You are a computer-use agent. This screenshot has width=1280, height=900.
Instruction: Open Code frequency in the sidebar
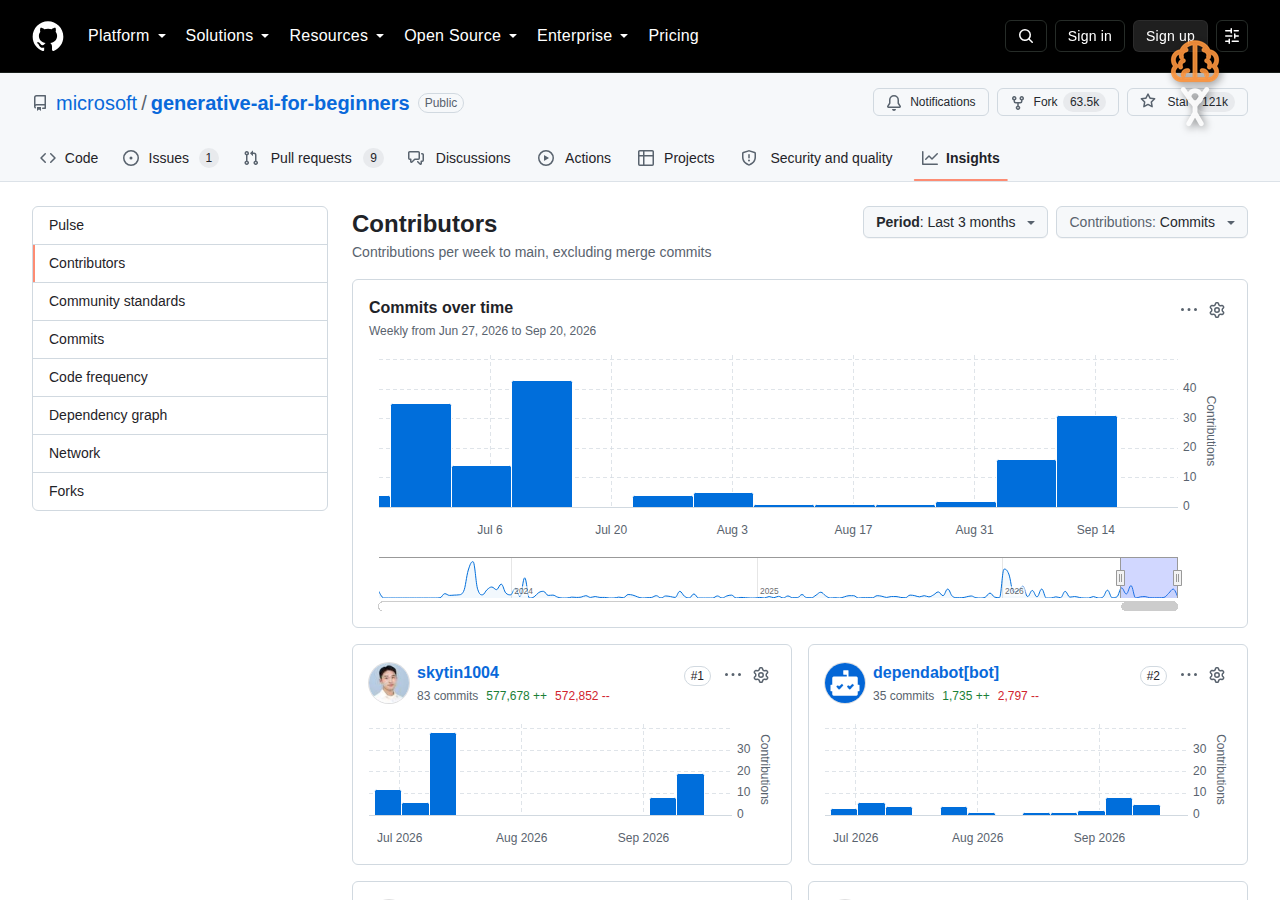coord(180,378)
